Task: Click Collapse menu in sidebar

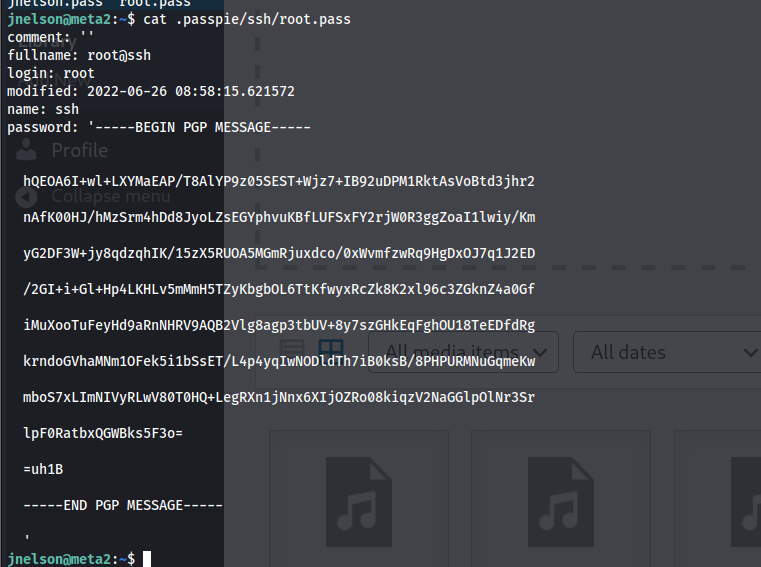Action: click(x=111, y=197)
